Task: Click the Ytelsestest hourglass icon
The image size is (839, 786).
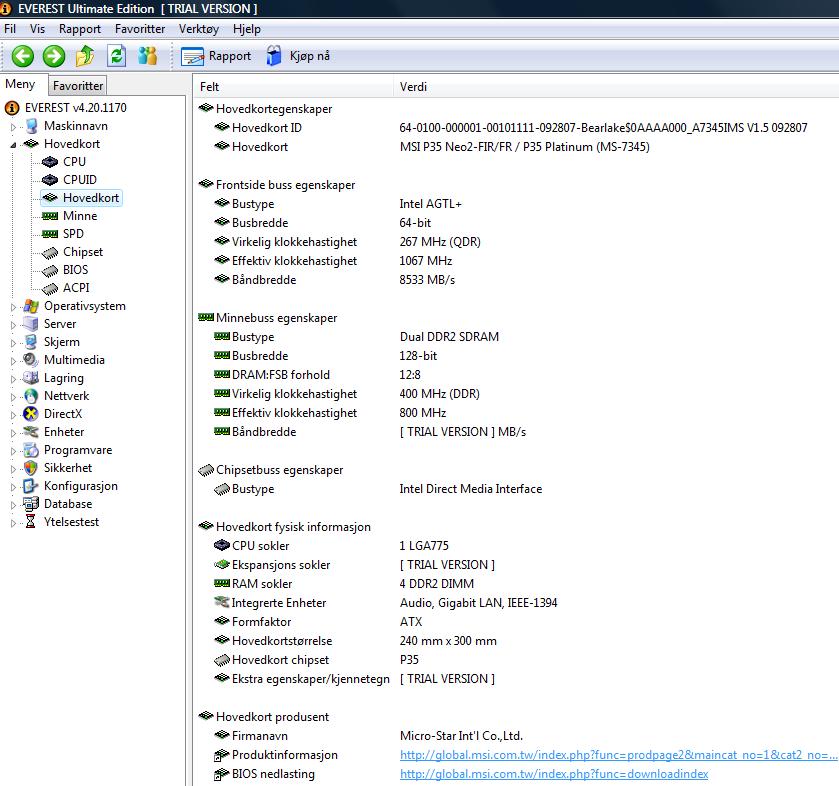Action: click(31, 522)
